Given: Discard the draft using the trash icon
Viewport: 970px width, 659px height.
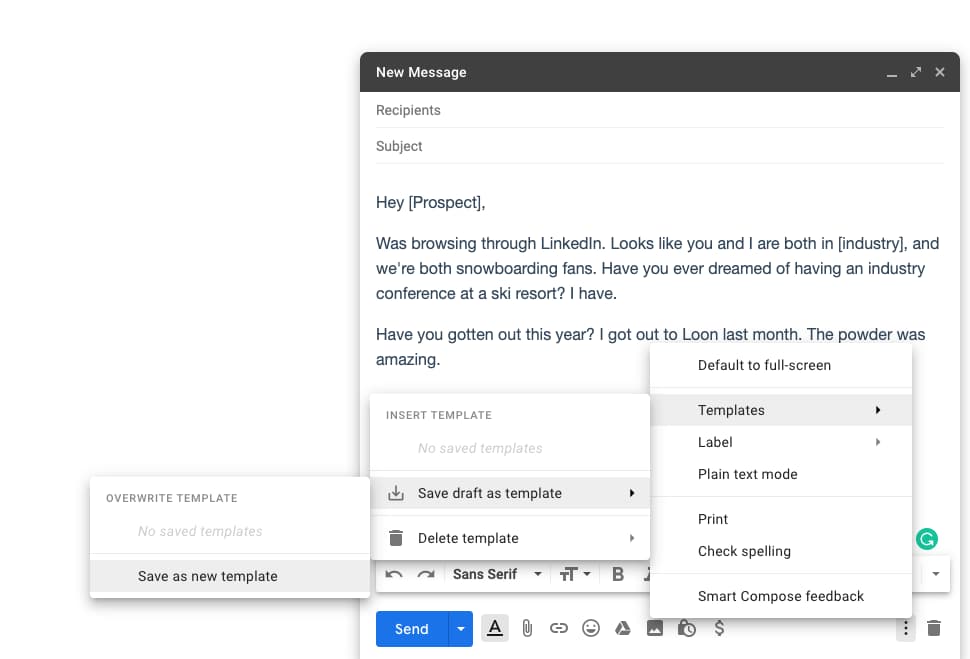Looking at the screenshot, I should [x=933, y=628].
